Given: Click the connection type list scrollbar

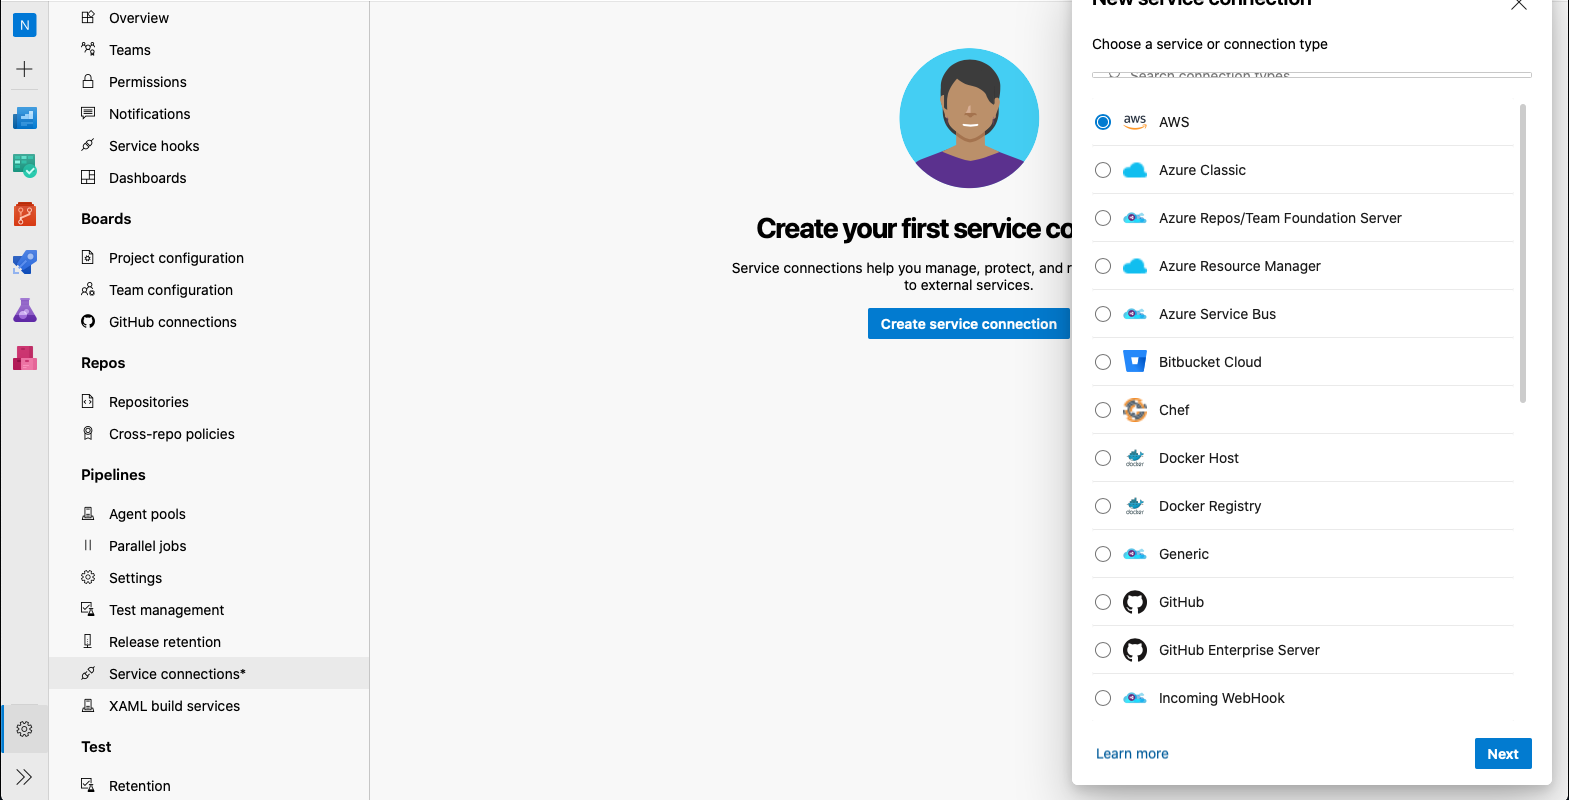Looking at the screenshot, I should (1523, 253).
